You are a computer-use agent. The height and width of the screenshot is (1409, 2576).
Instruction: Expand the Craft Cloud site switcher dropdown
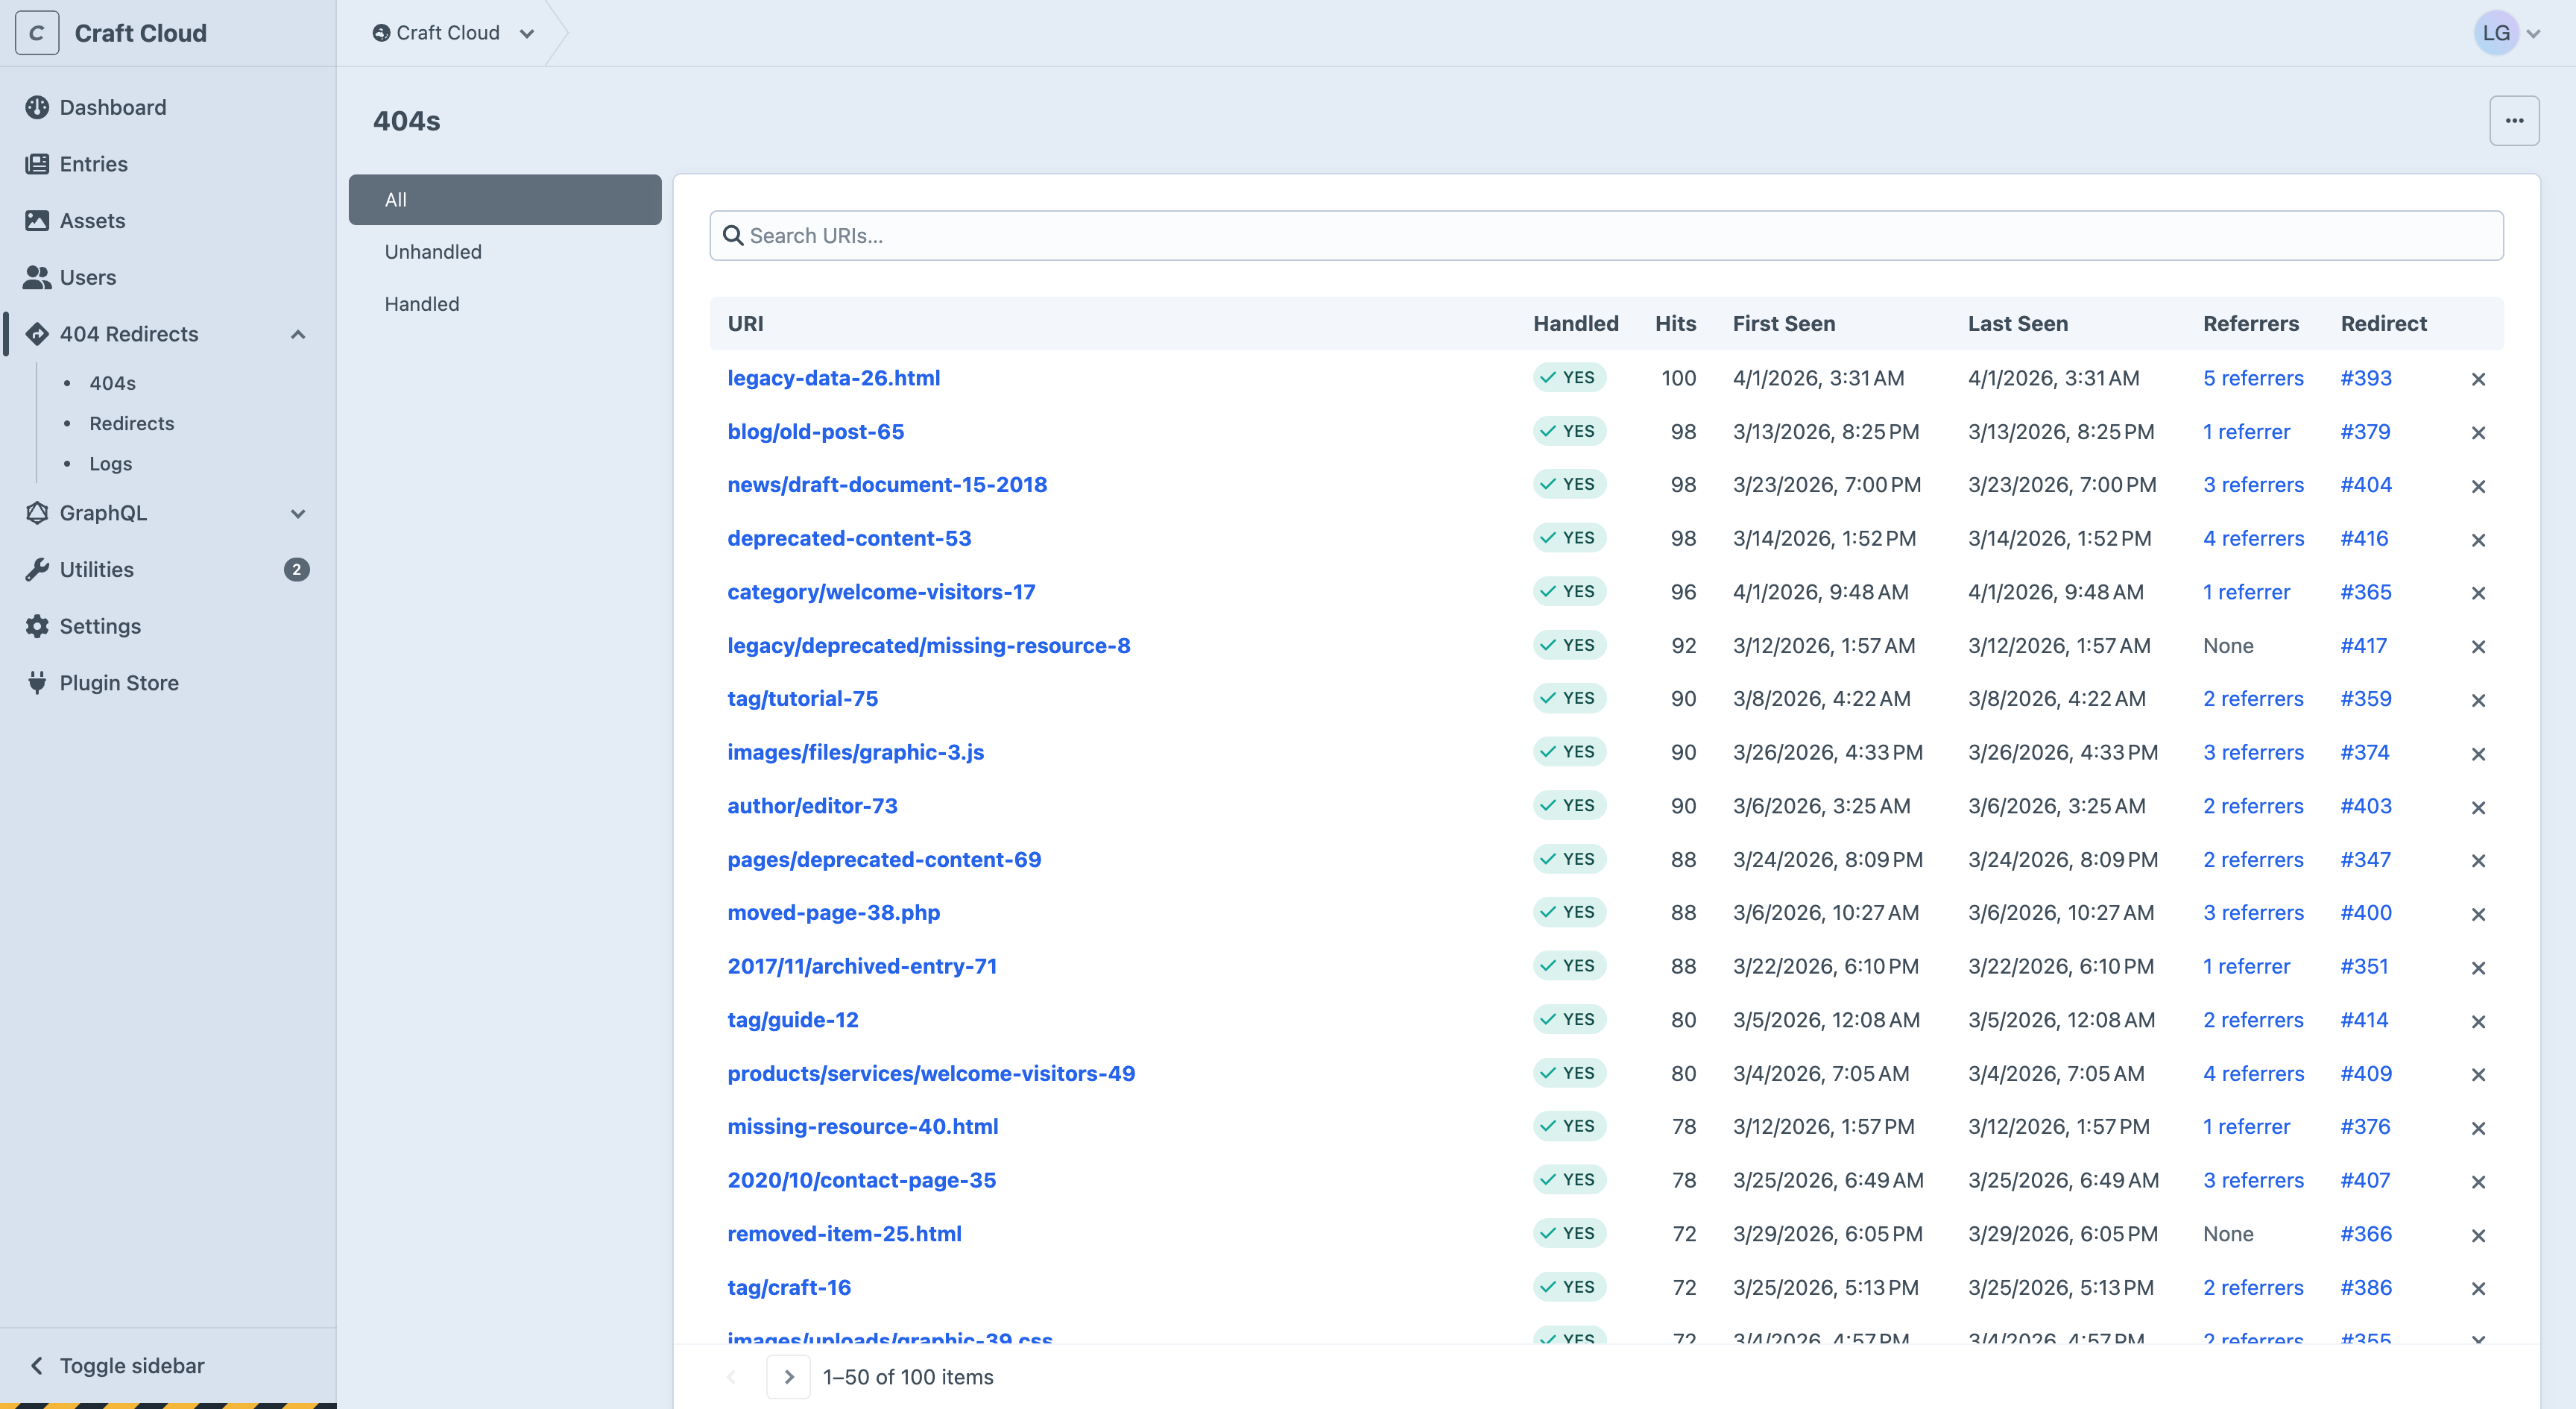[528, 32]
